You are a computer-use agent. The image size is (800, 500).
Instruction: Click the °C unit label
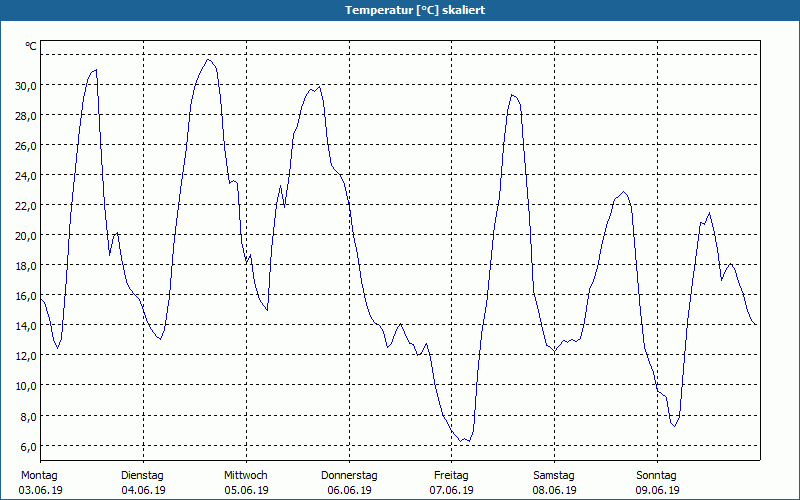pos(31,46)
